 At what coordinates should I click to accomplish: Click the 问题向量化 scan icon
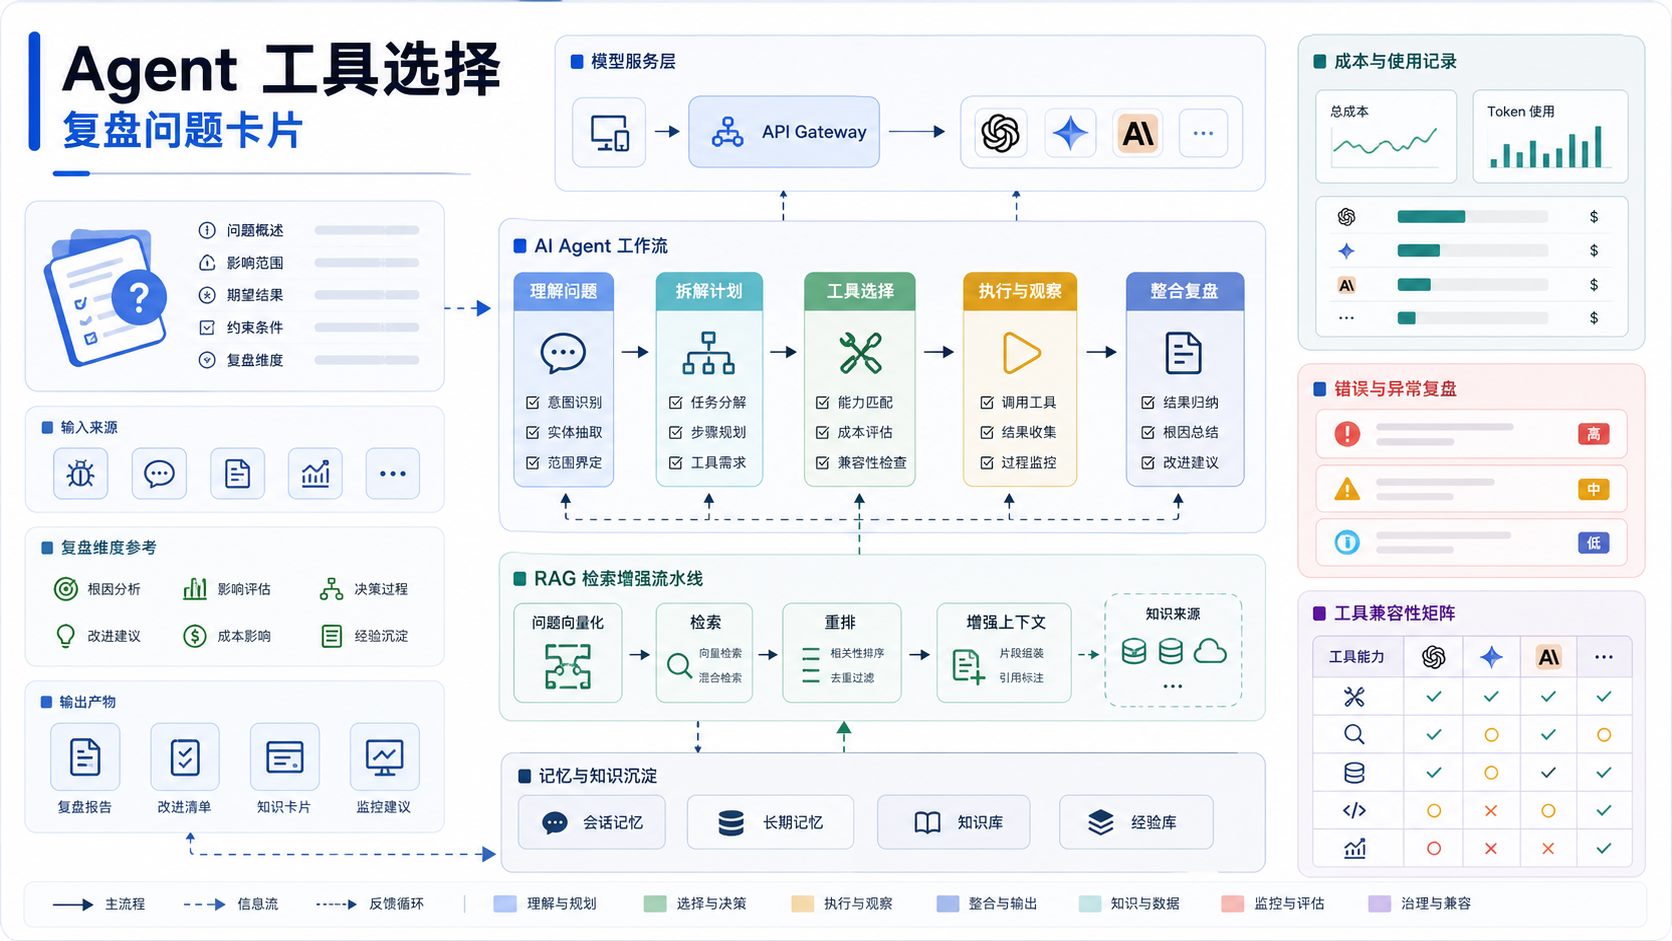tap(568, 666)
